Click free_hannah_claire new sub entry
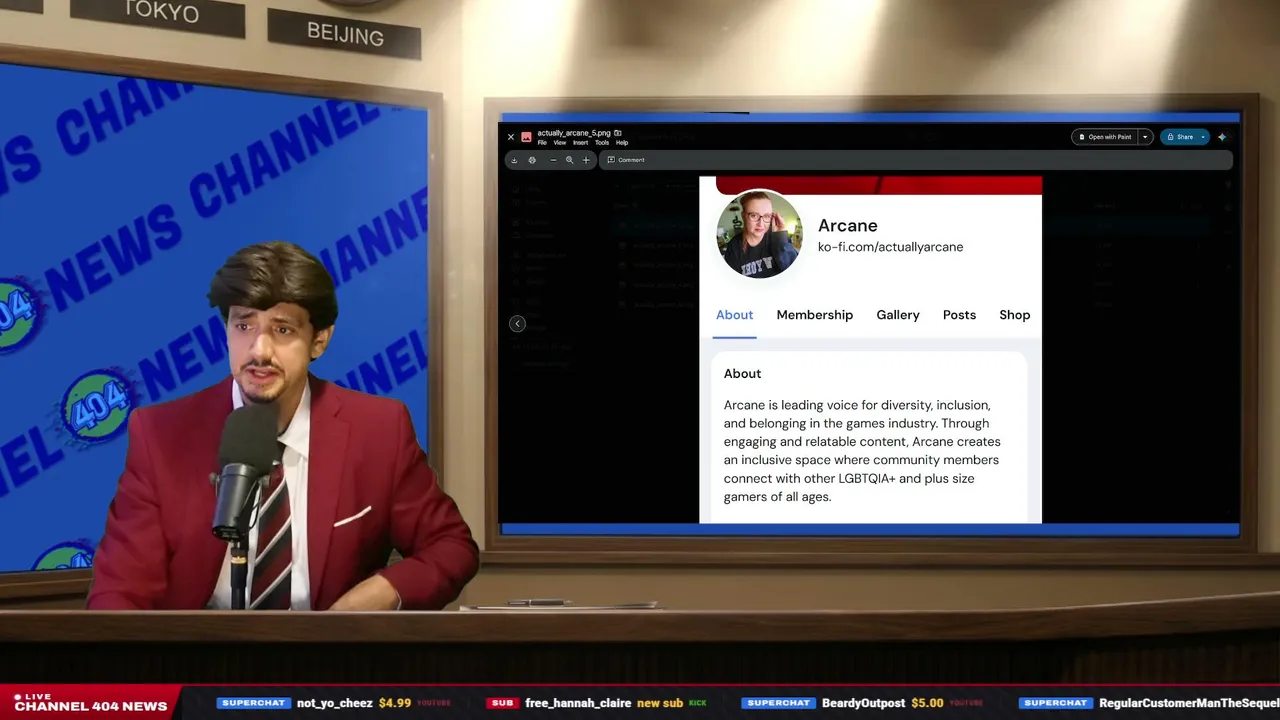 pyautogui.click(x=596, y=703)
